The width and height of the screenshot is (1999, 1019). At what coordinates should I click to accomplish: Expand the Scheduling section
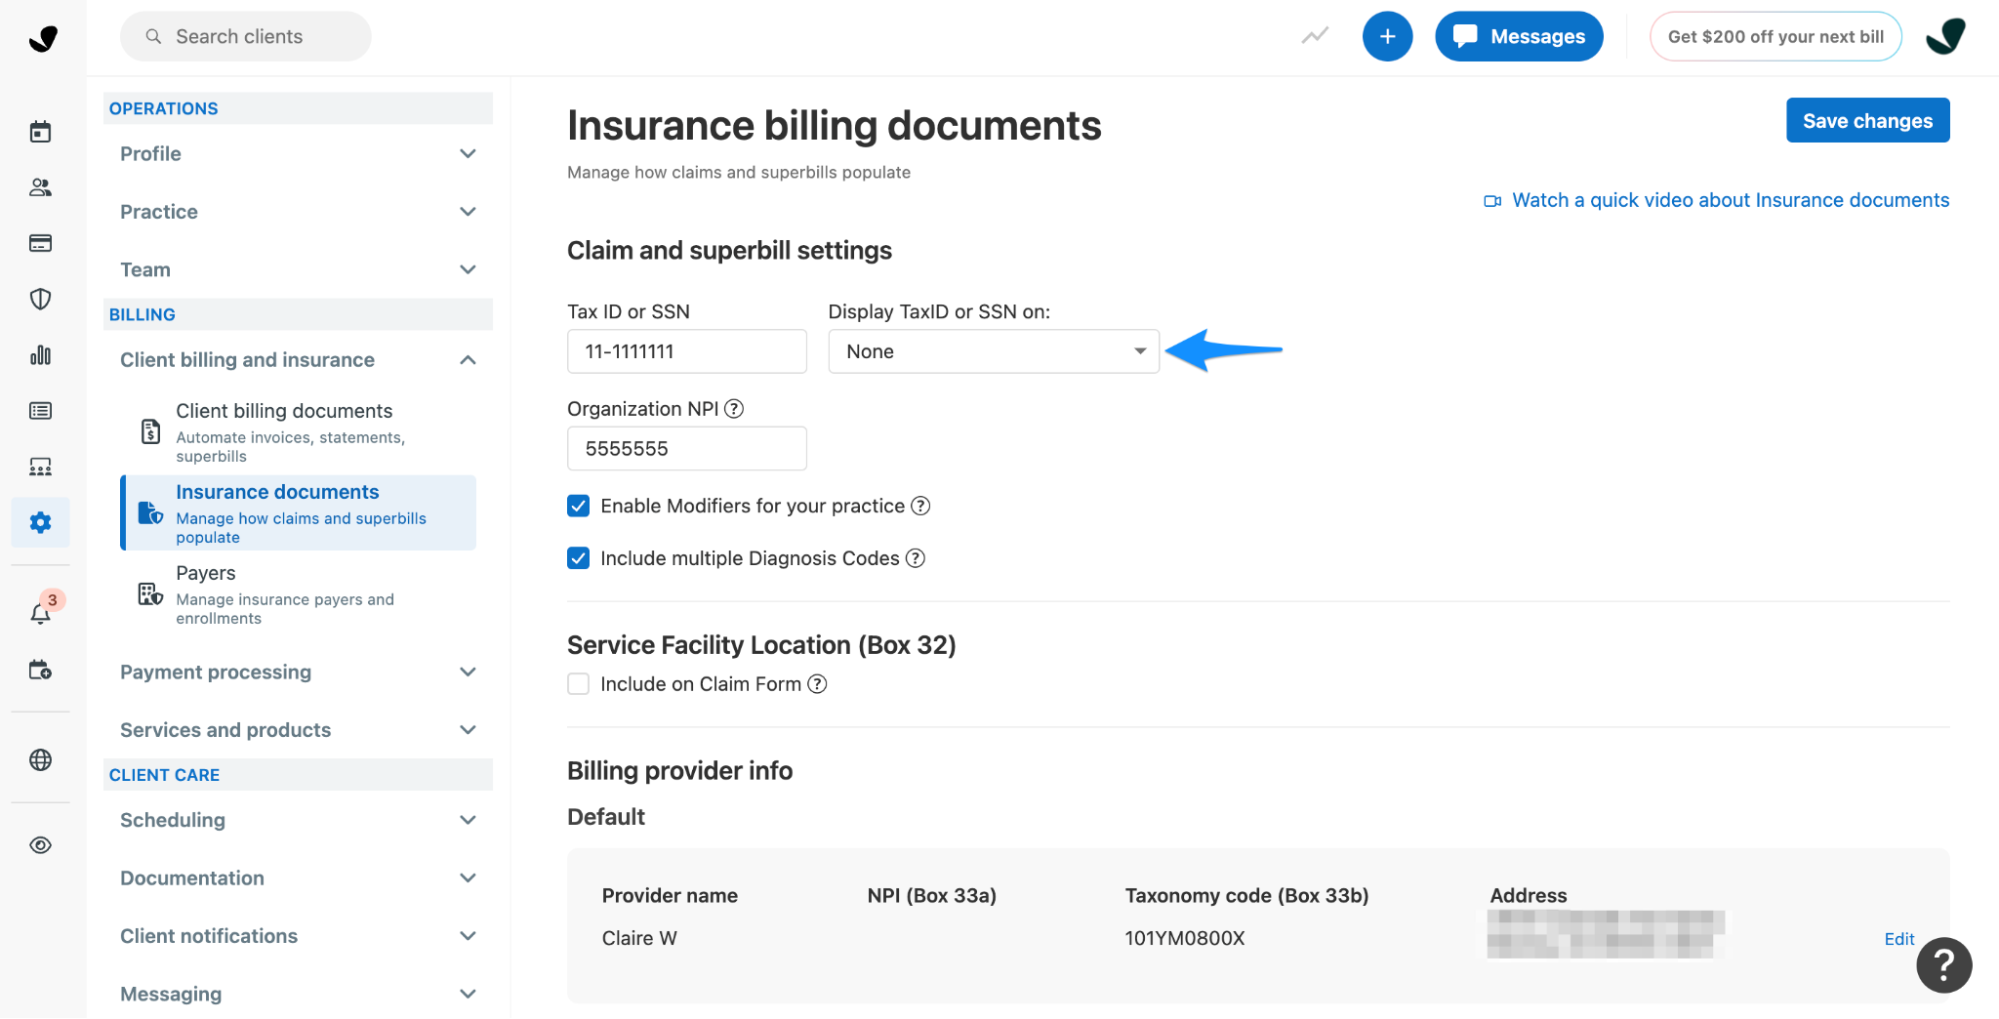[x=297, y=820]
